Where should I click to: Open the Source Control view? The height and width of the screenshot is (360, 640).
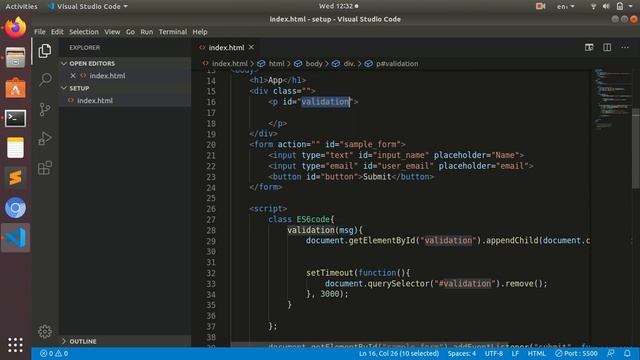(45, 109)
